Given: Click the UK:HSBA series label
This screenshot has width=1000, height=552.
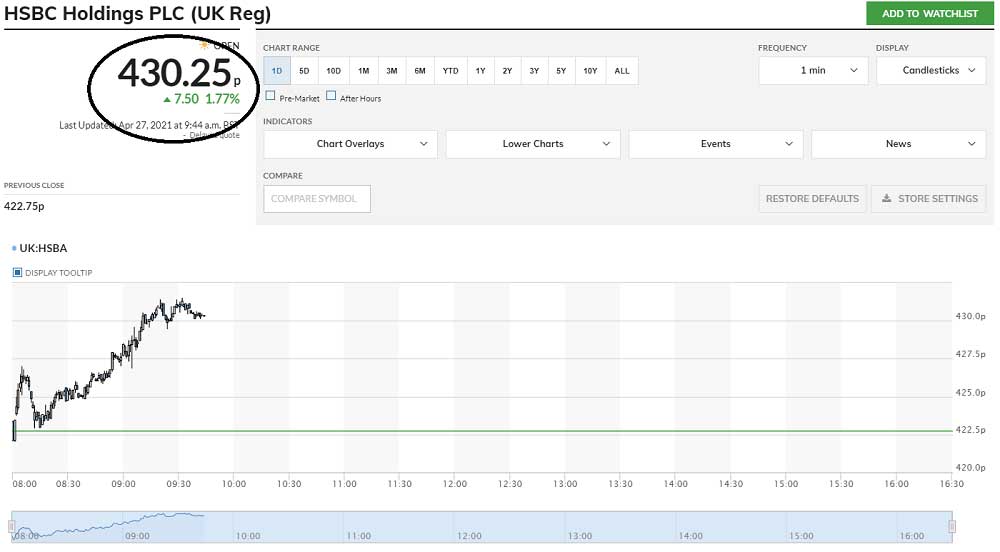Looking at the screenshot, I should click(x=43, y=248).
